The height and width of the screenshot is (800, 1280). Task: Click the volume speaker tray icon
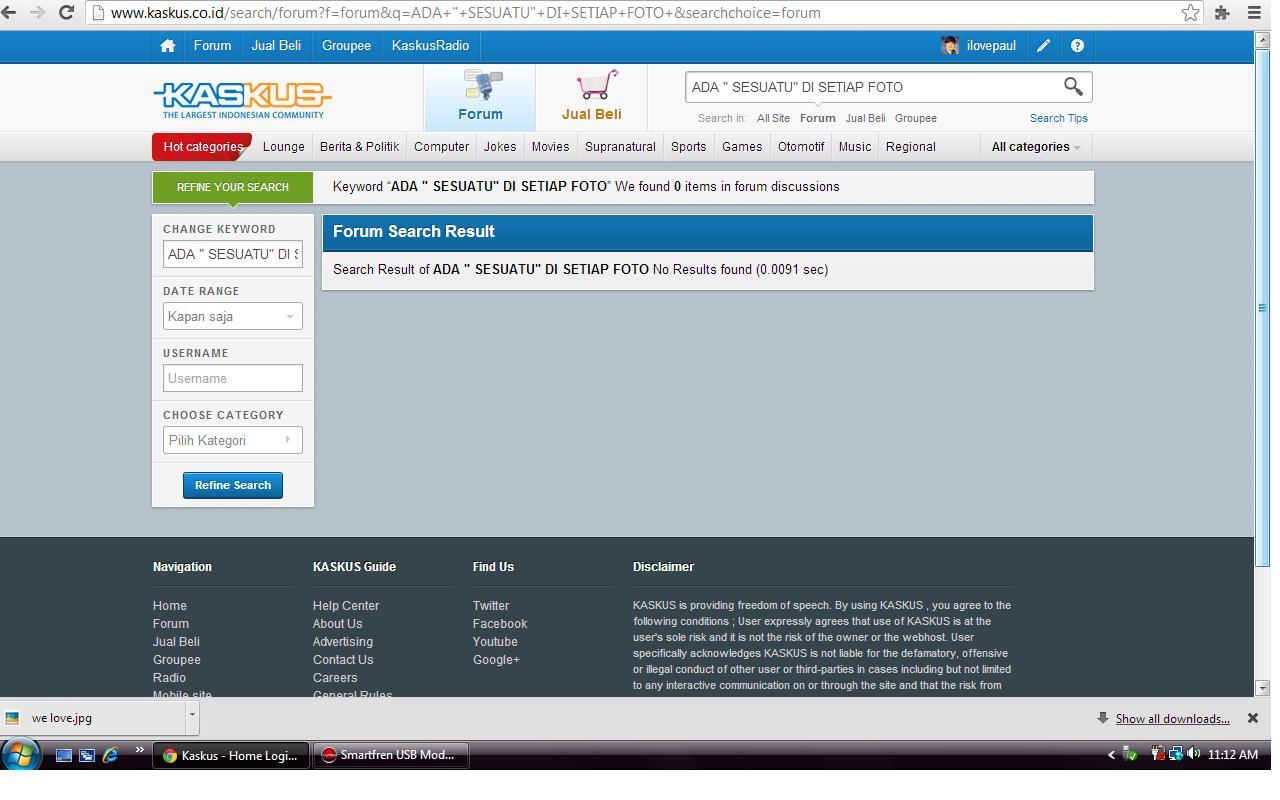1193,754
